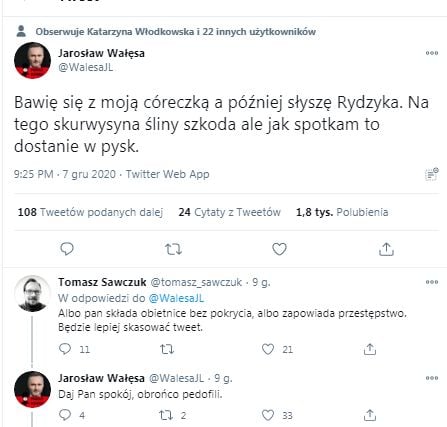Like the 'Daj Pan spokój' reply
Viewport: 447px width, 427px height.
268,415
